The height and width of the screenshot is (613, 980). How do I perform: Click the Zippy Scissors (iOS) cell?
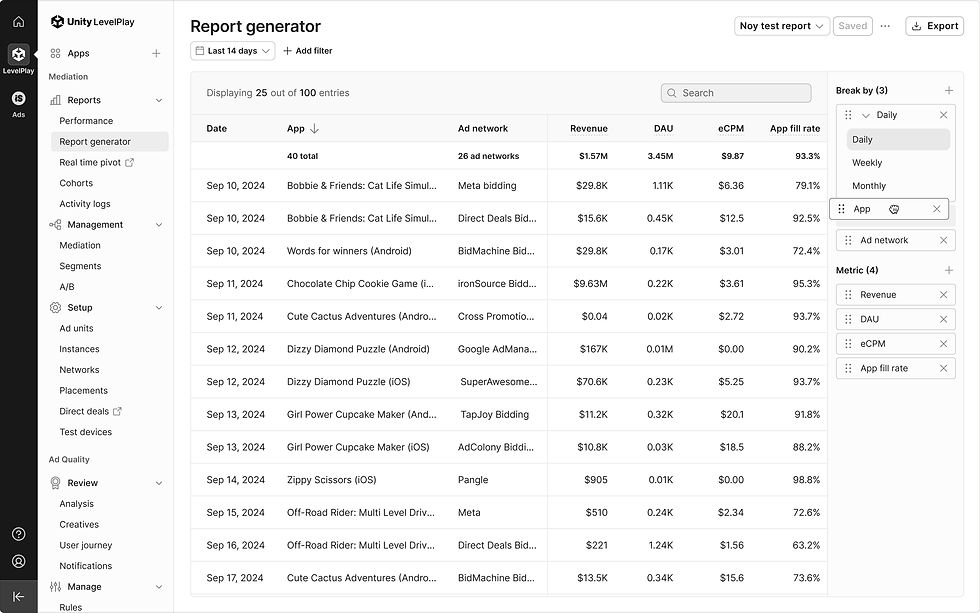point(331,480)
